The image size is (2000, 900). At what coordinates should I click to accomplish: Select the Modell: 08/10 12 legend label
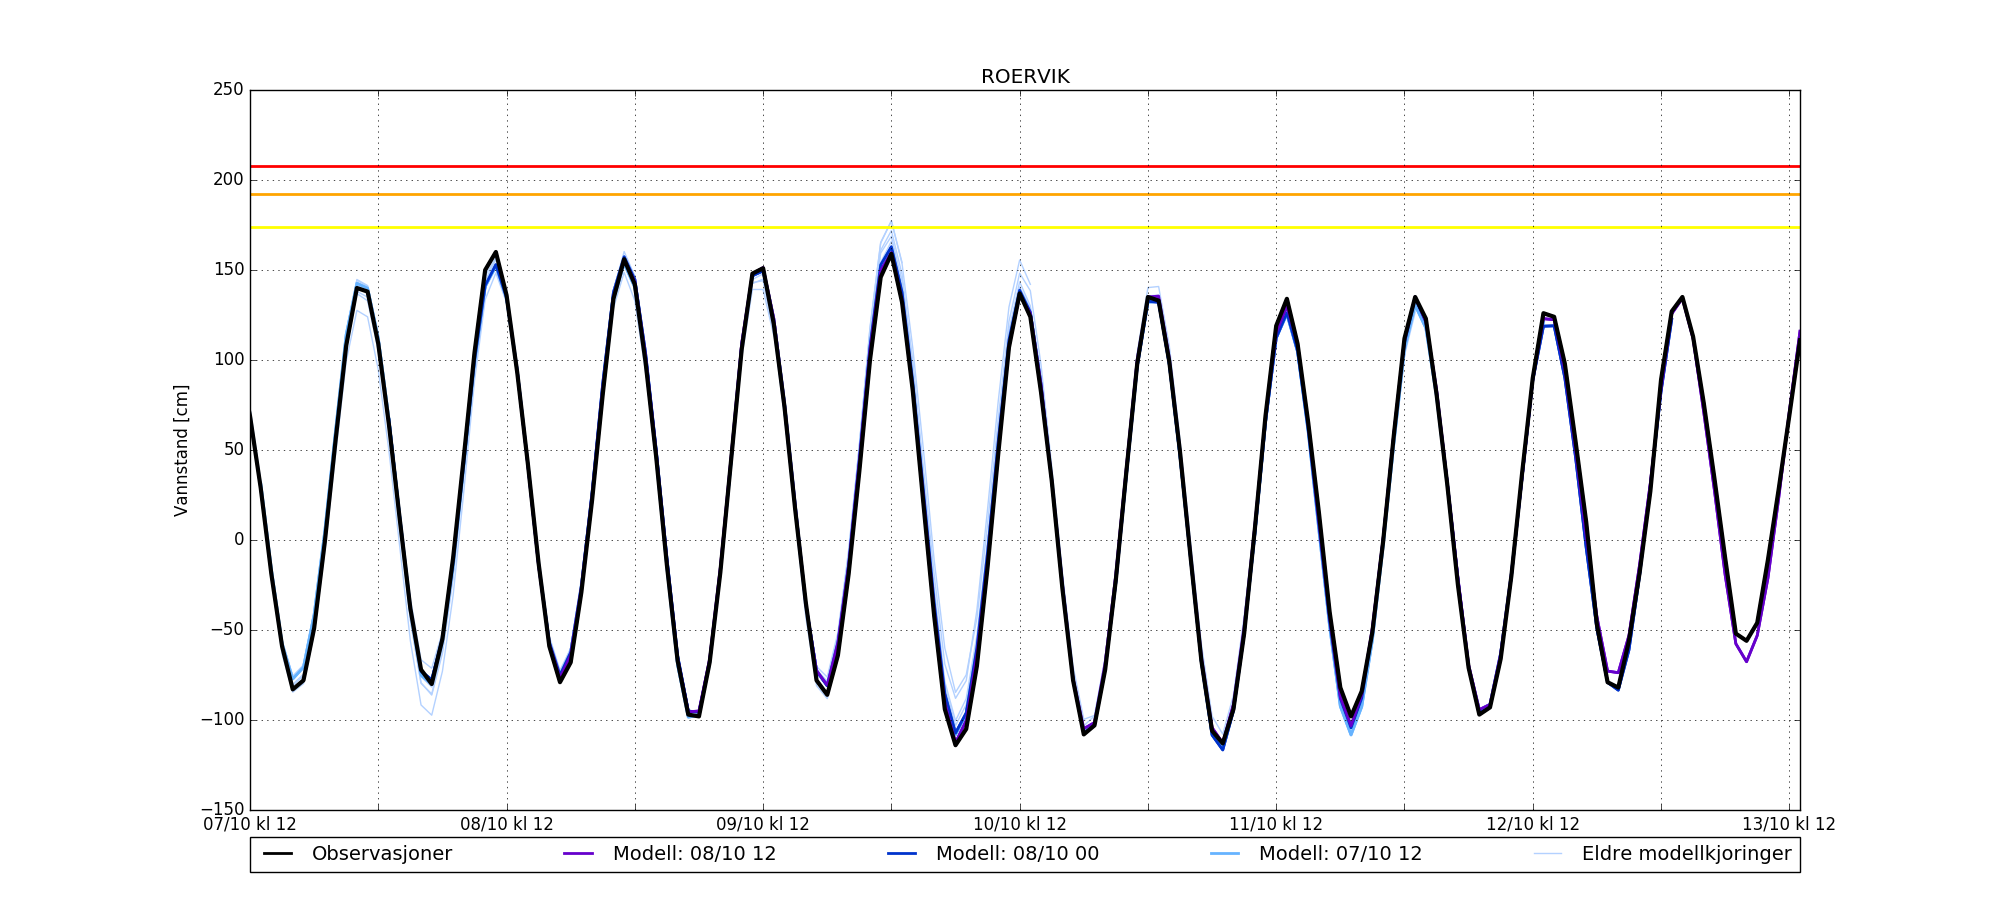click(694, 854)
